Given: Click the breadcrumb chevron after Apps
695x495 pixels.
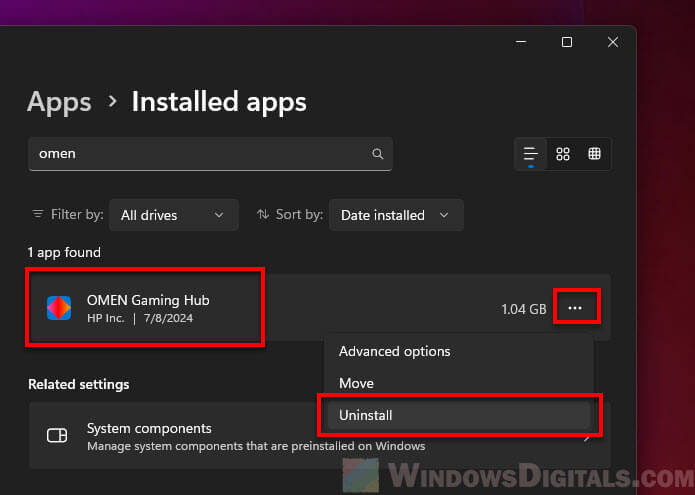Looking at the screenshot, I should tap(113, 101).
